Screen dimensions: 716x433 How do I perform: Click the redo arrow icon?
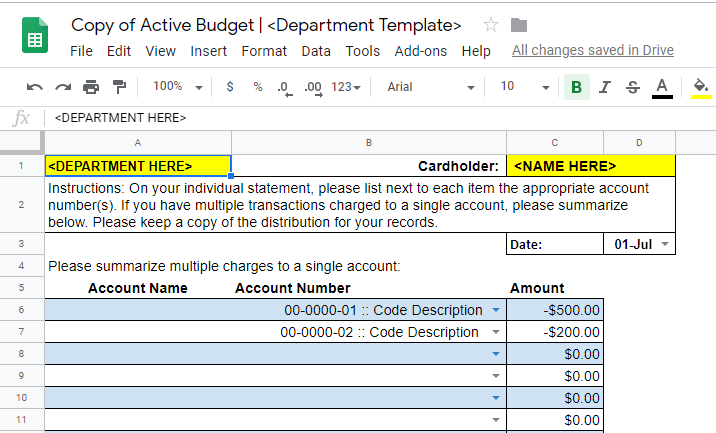tap(63, 87)
